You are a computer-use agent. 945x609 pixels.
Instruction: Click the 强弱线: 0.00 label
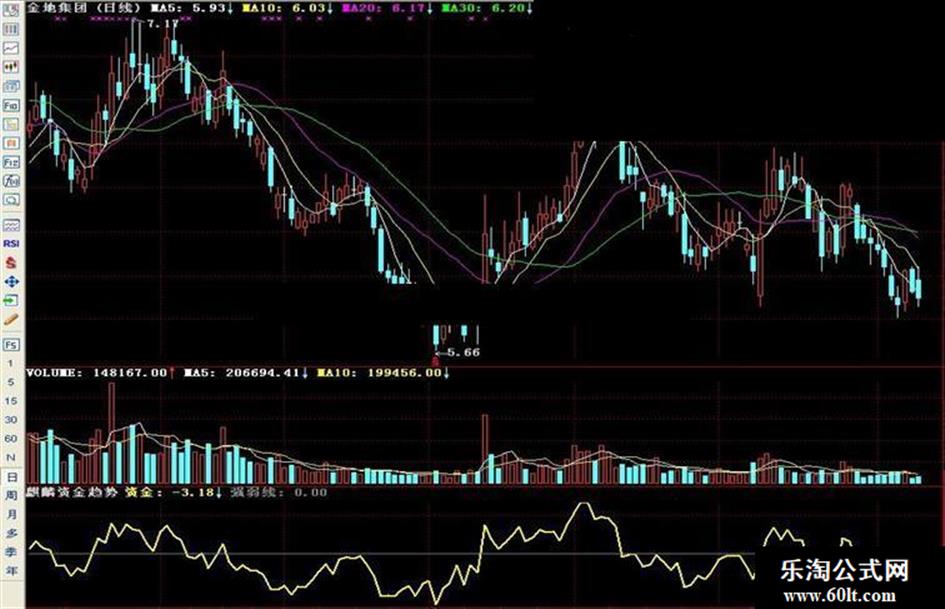pos(278,492)
